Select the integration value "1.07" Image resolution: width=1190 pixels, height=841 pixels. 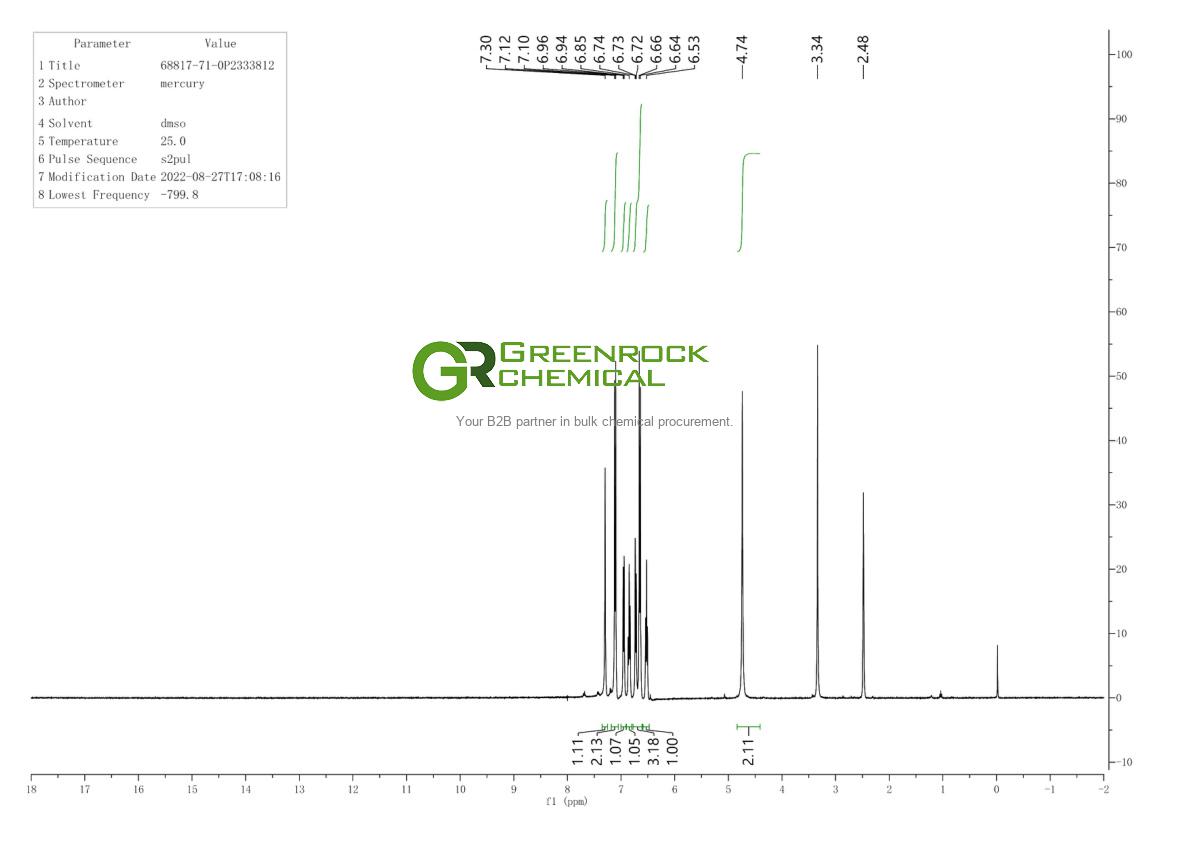click(616, 751)
